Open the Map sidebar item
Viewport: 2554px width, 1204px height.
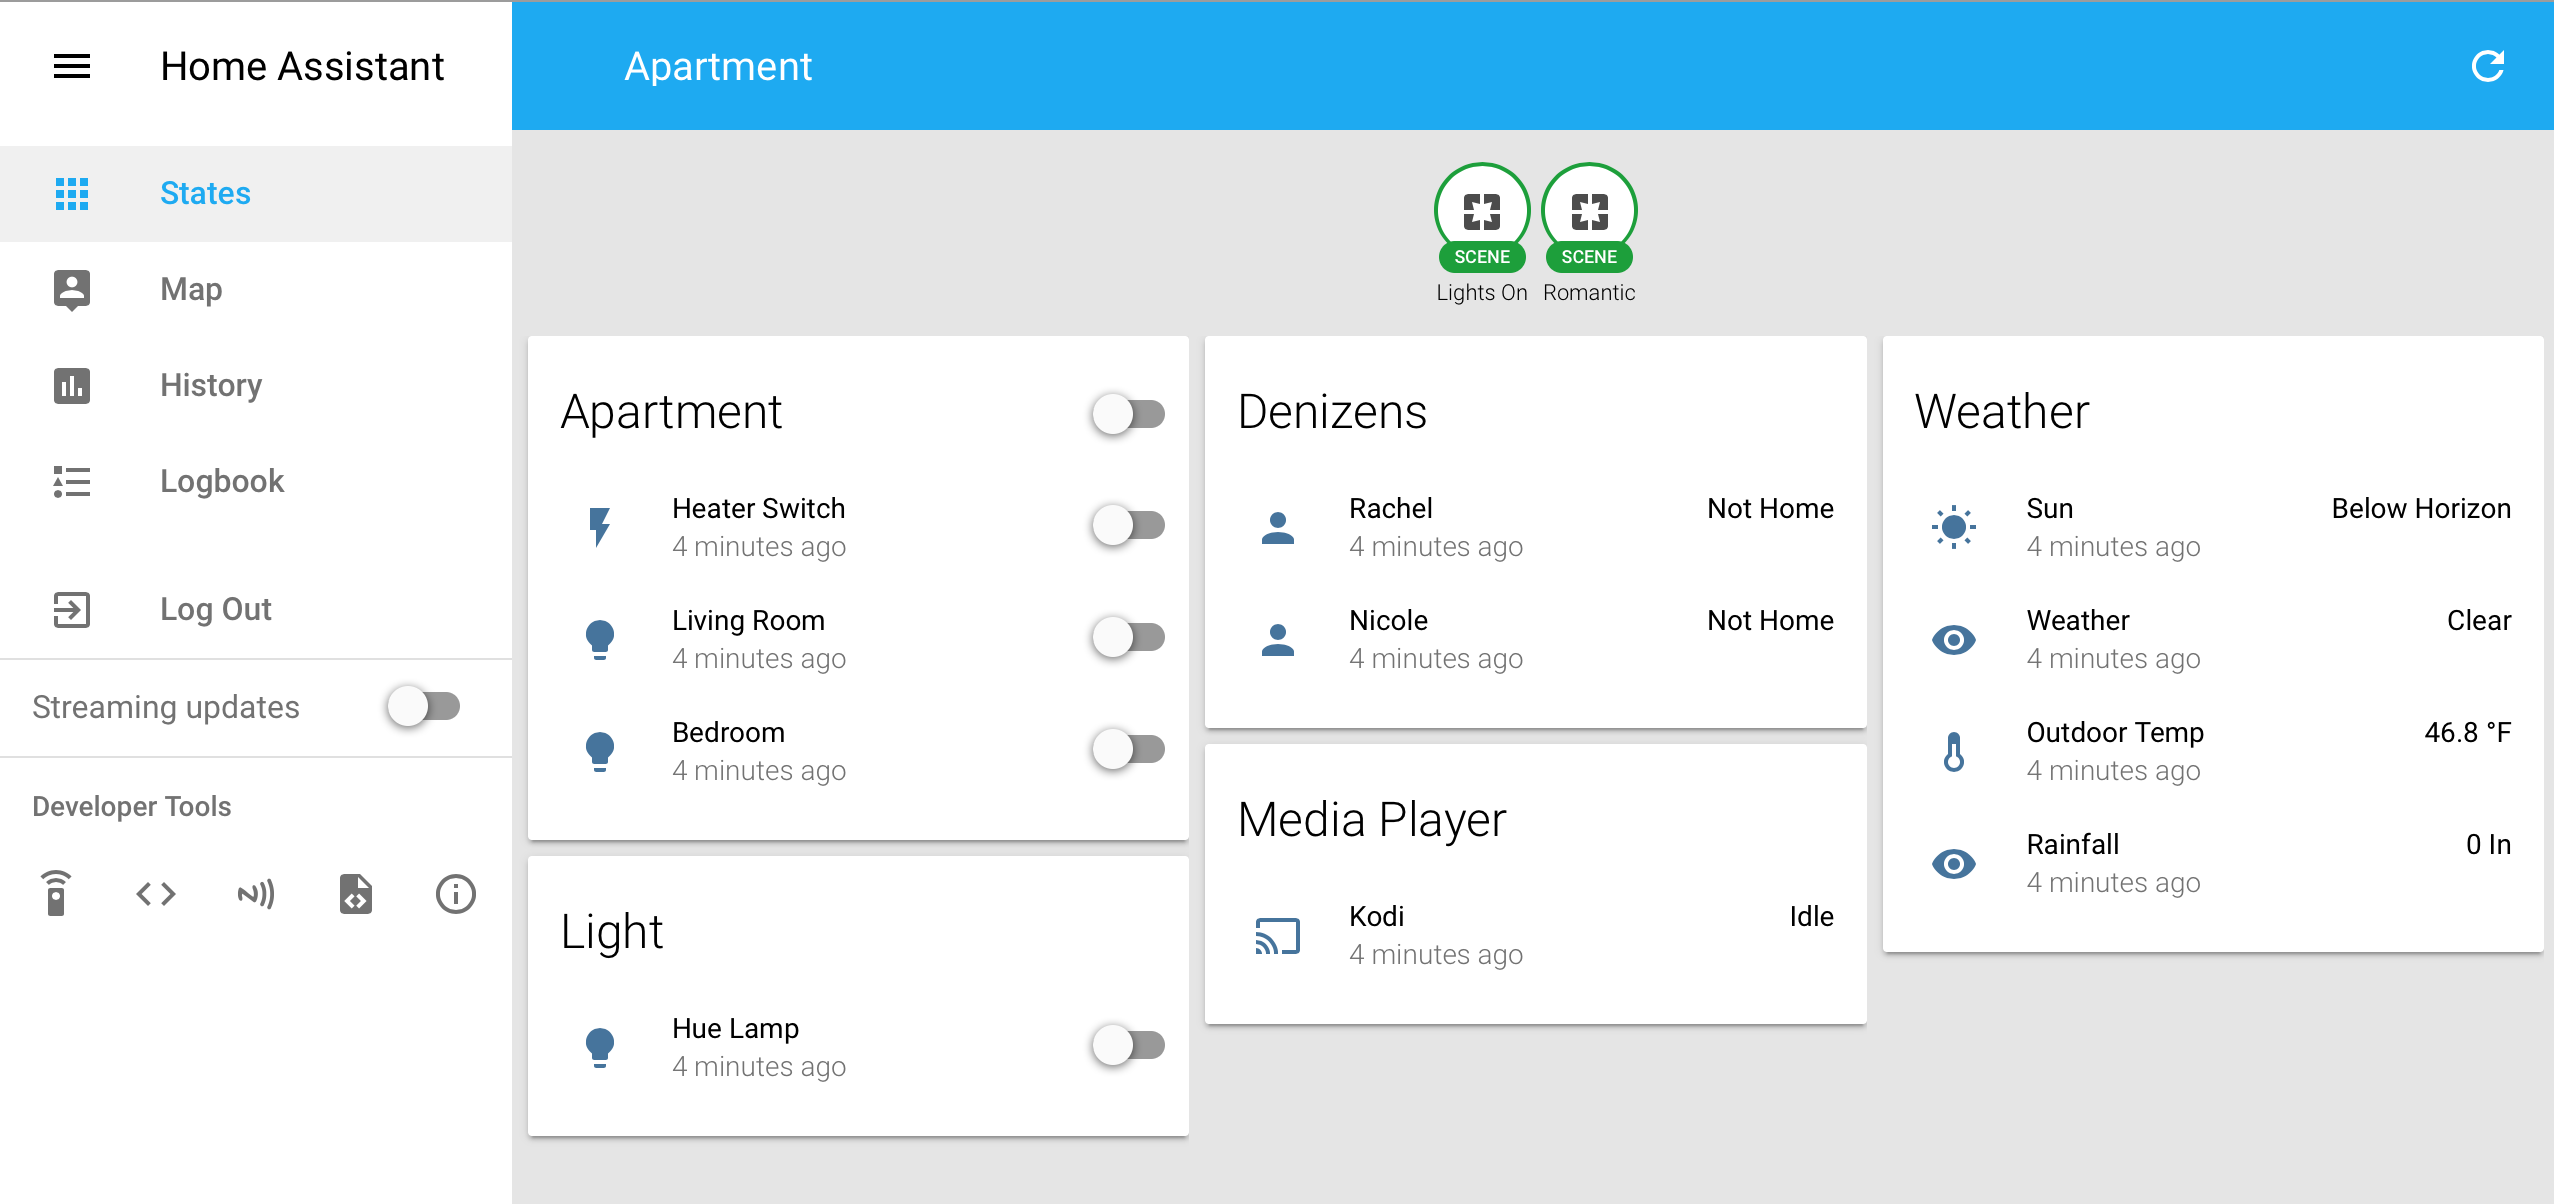tap(191, 289)
